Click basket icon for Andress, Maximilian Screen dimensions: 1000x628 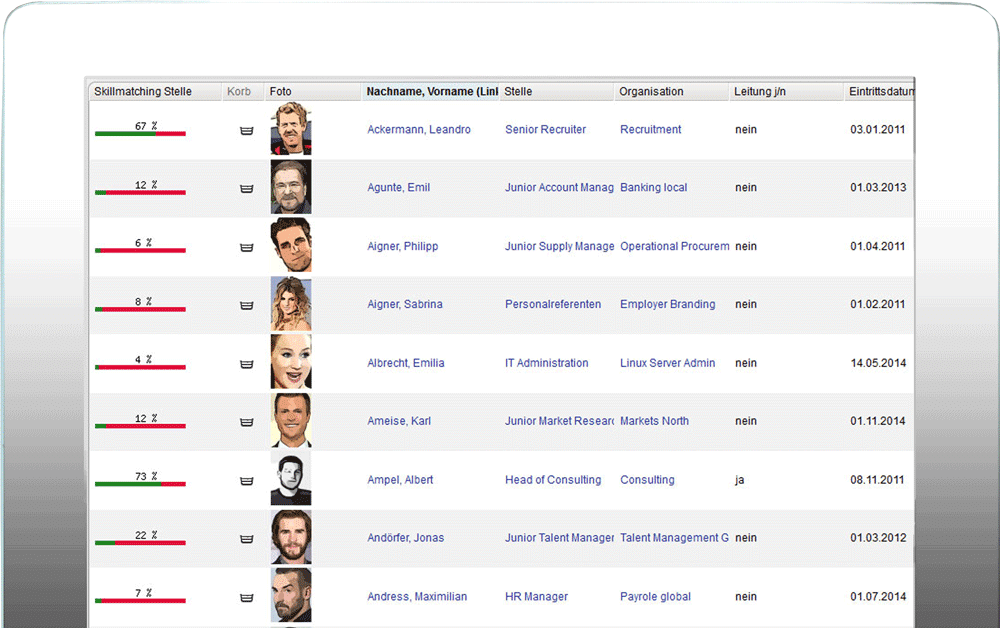pyautogui.click(x=246, y=597)
